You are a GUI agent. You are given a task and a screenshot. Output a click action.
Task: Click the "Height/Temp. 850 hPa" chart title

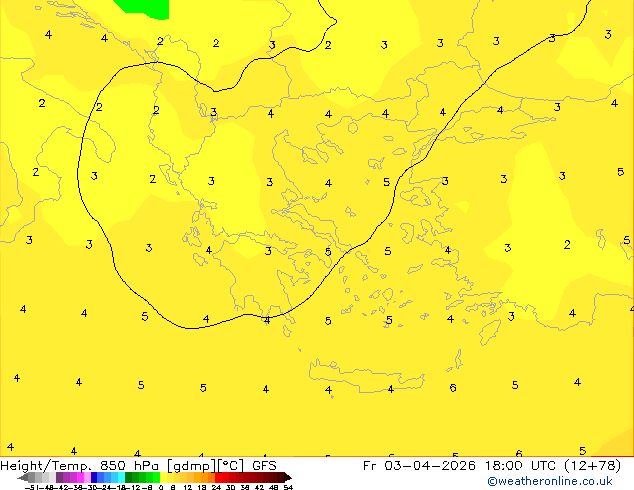click(x=80, y=466)
